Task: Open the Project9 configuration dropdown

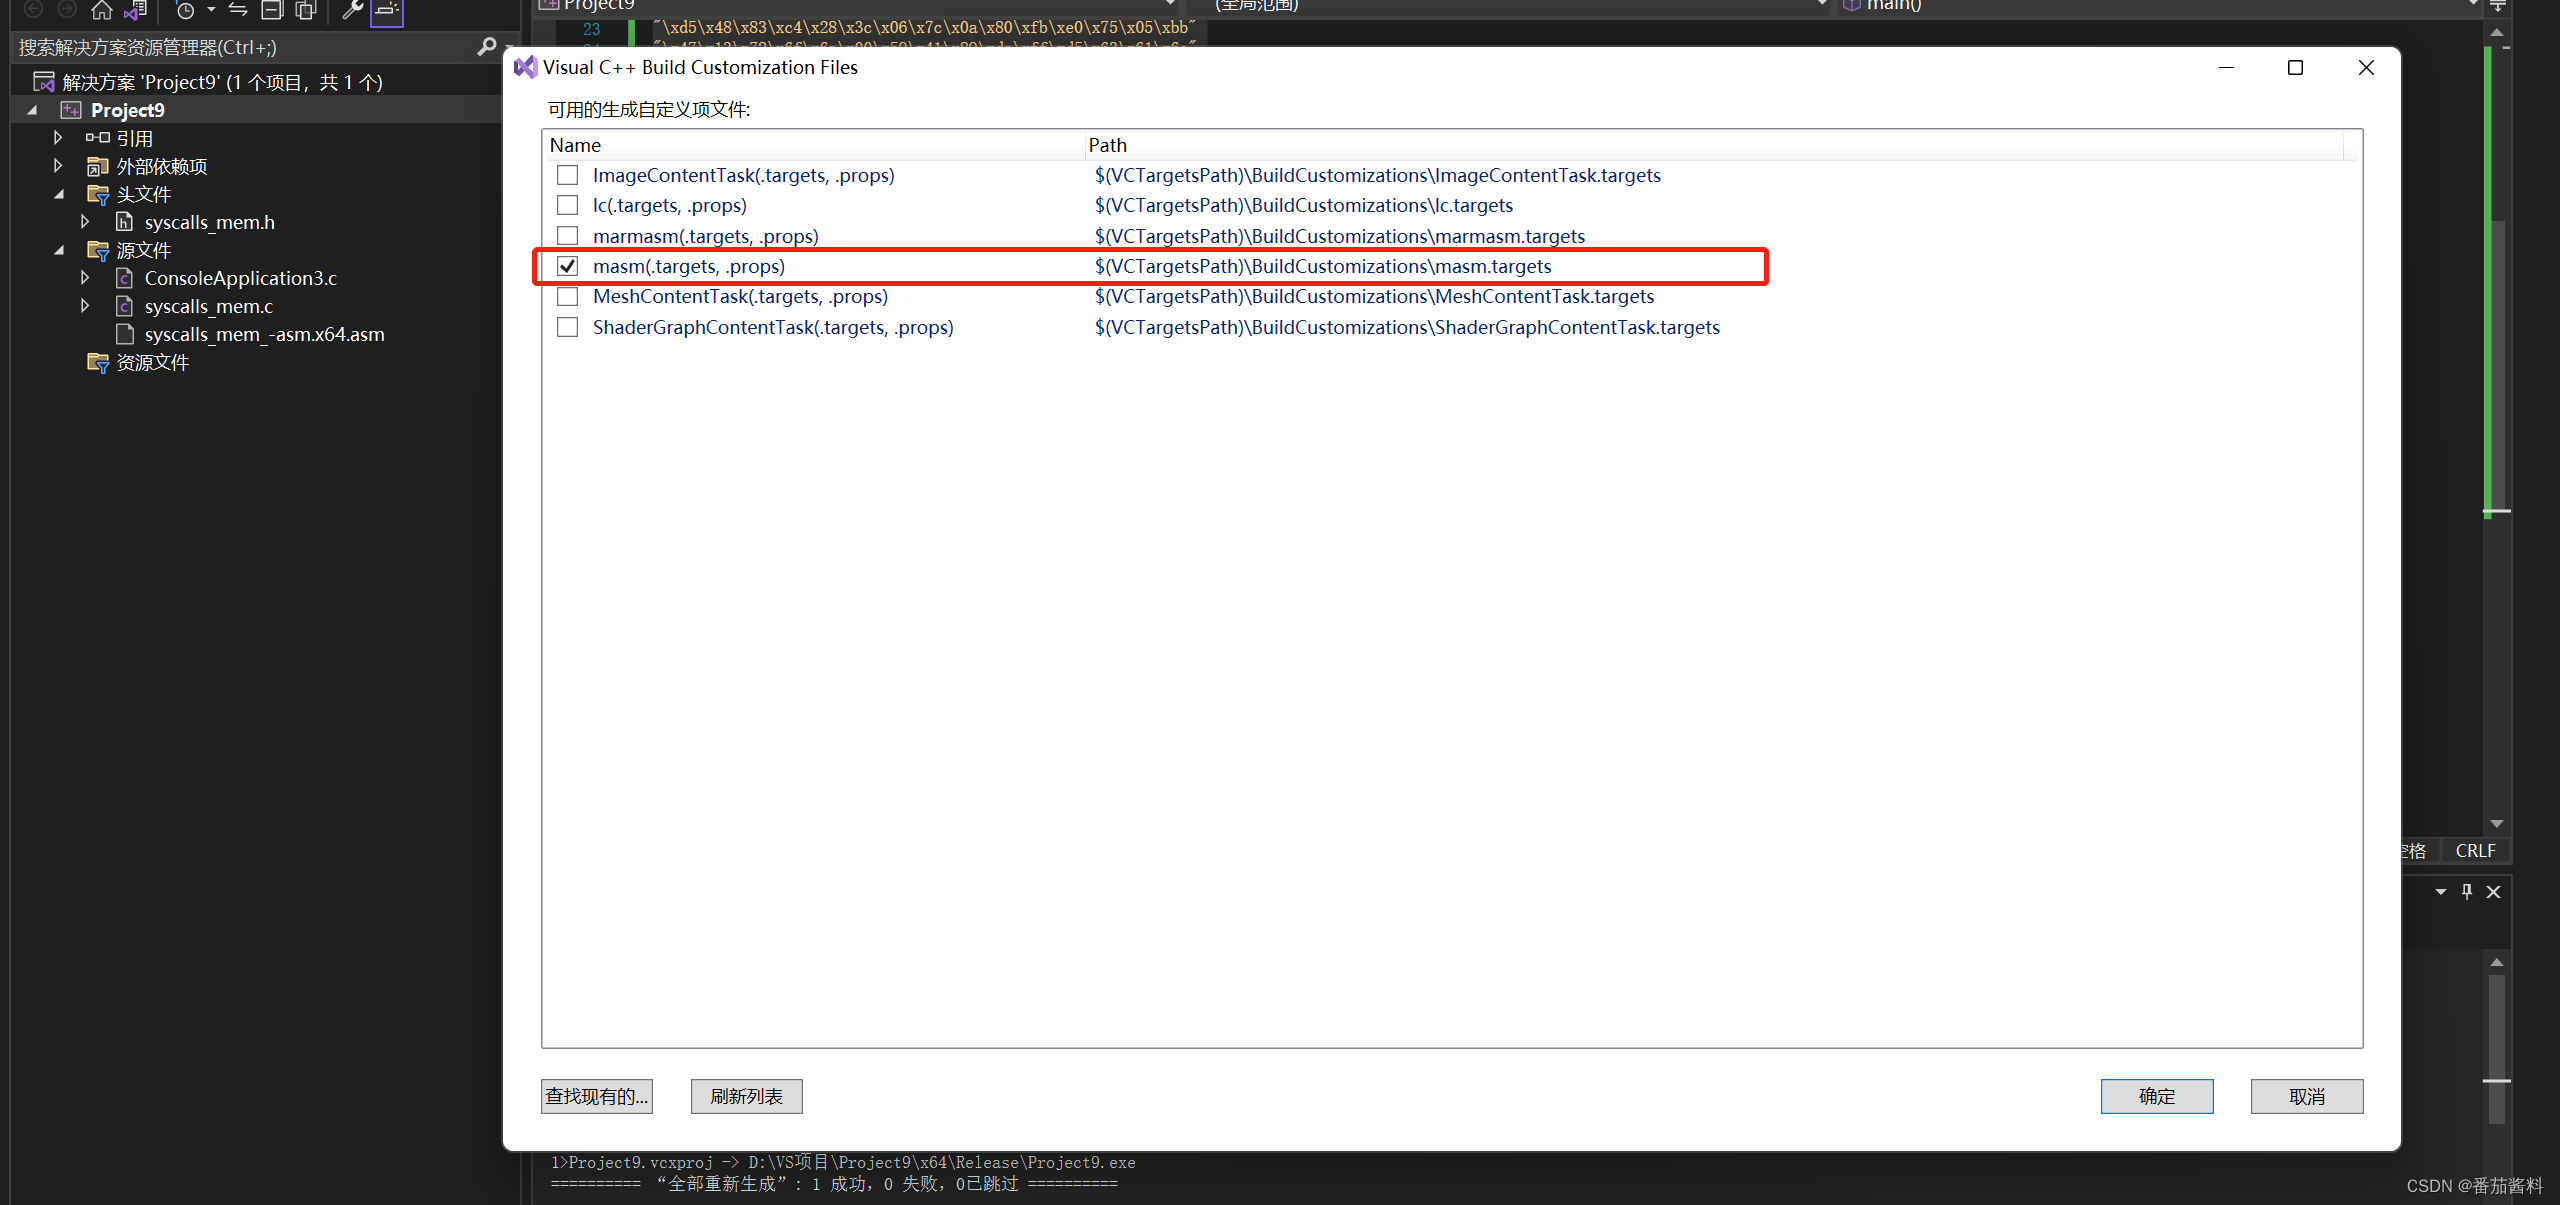Action: [1168, 5]
